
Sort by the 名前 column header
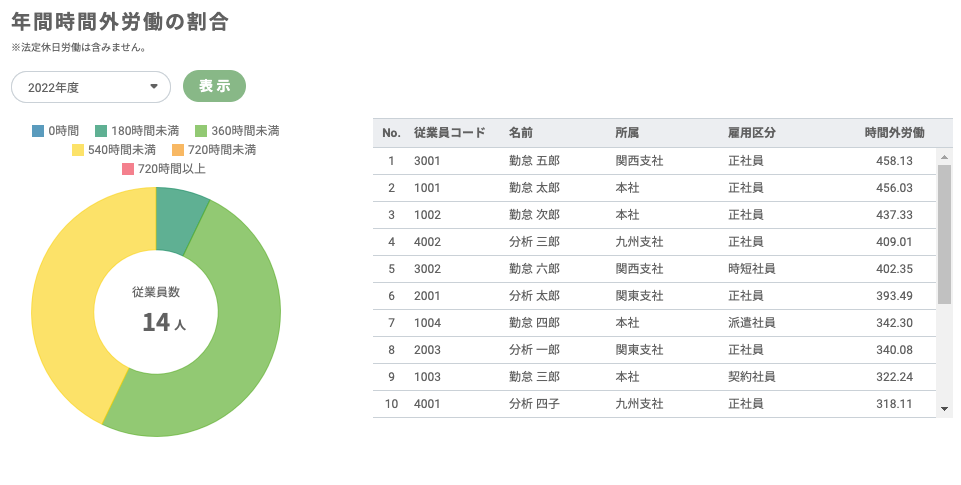520,133
